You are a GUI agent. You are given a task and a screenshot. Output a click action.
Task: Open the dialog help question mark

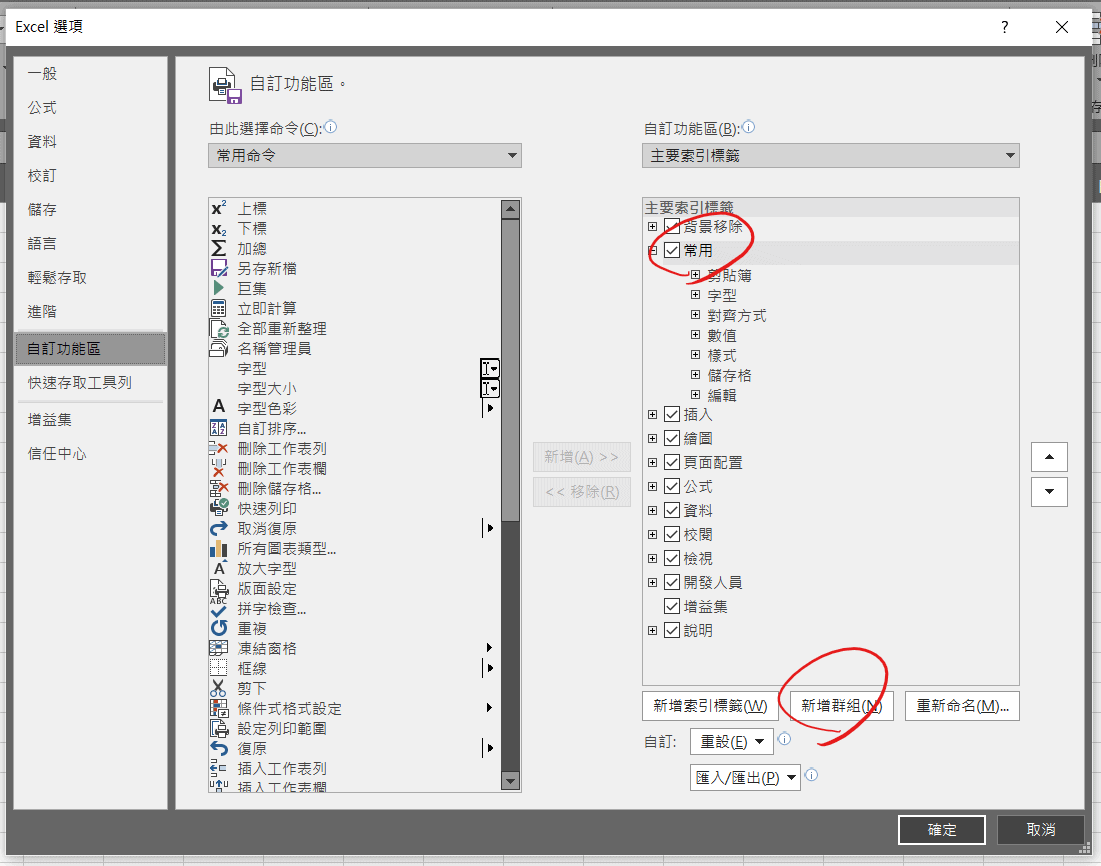click(x=1005, y=27)
